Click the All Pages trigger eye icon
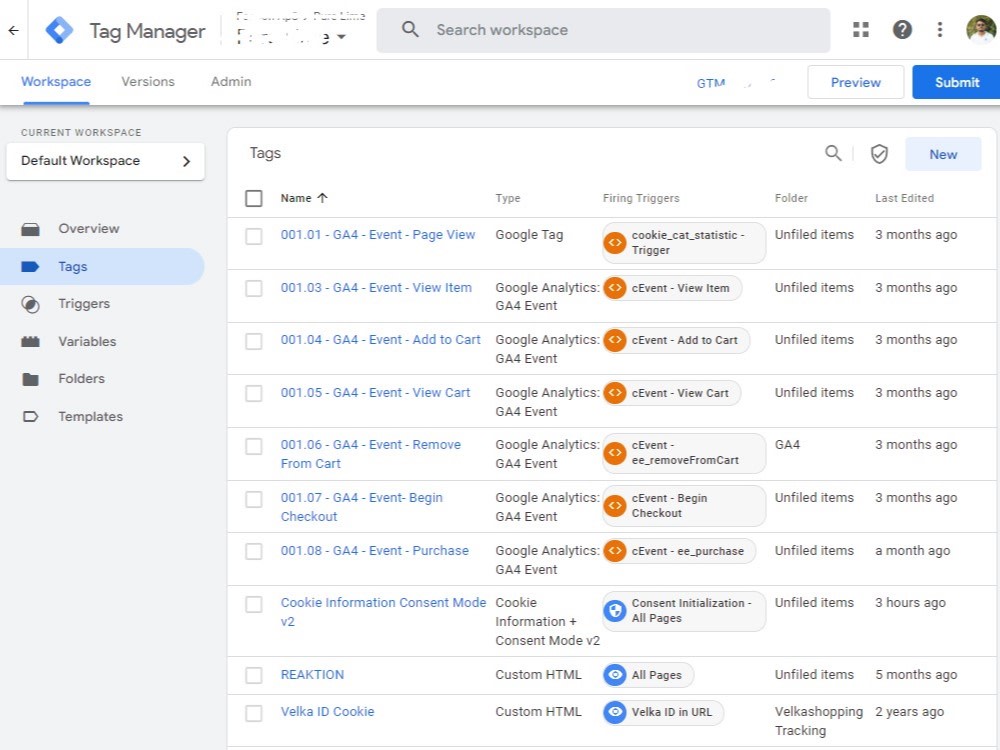The width and height of the screenshot is (1000, 750). [615, 675]
